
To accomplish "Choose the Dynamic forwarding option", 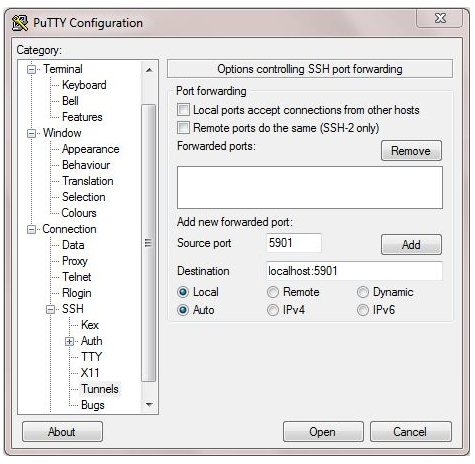I will click(363, 292).
